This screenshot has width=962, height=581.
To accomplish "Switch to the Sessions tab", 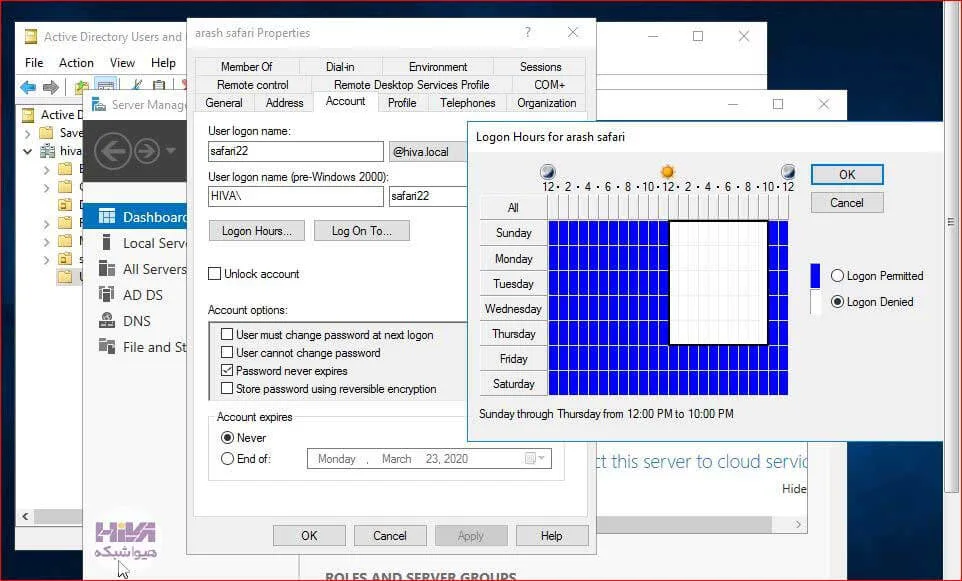I will [x=540, y=66].
